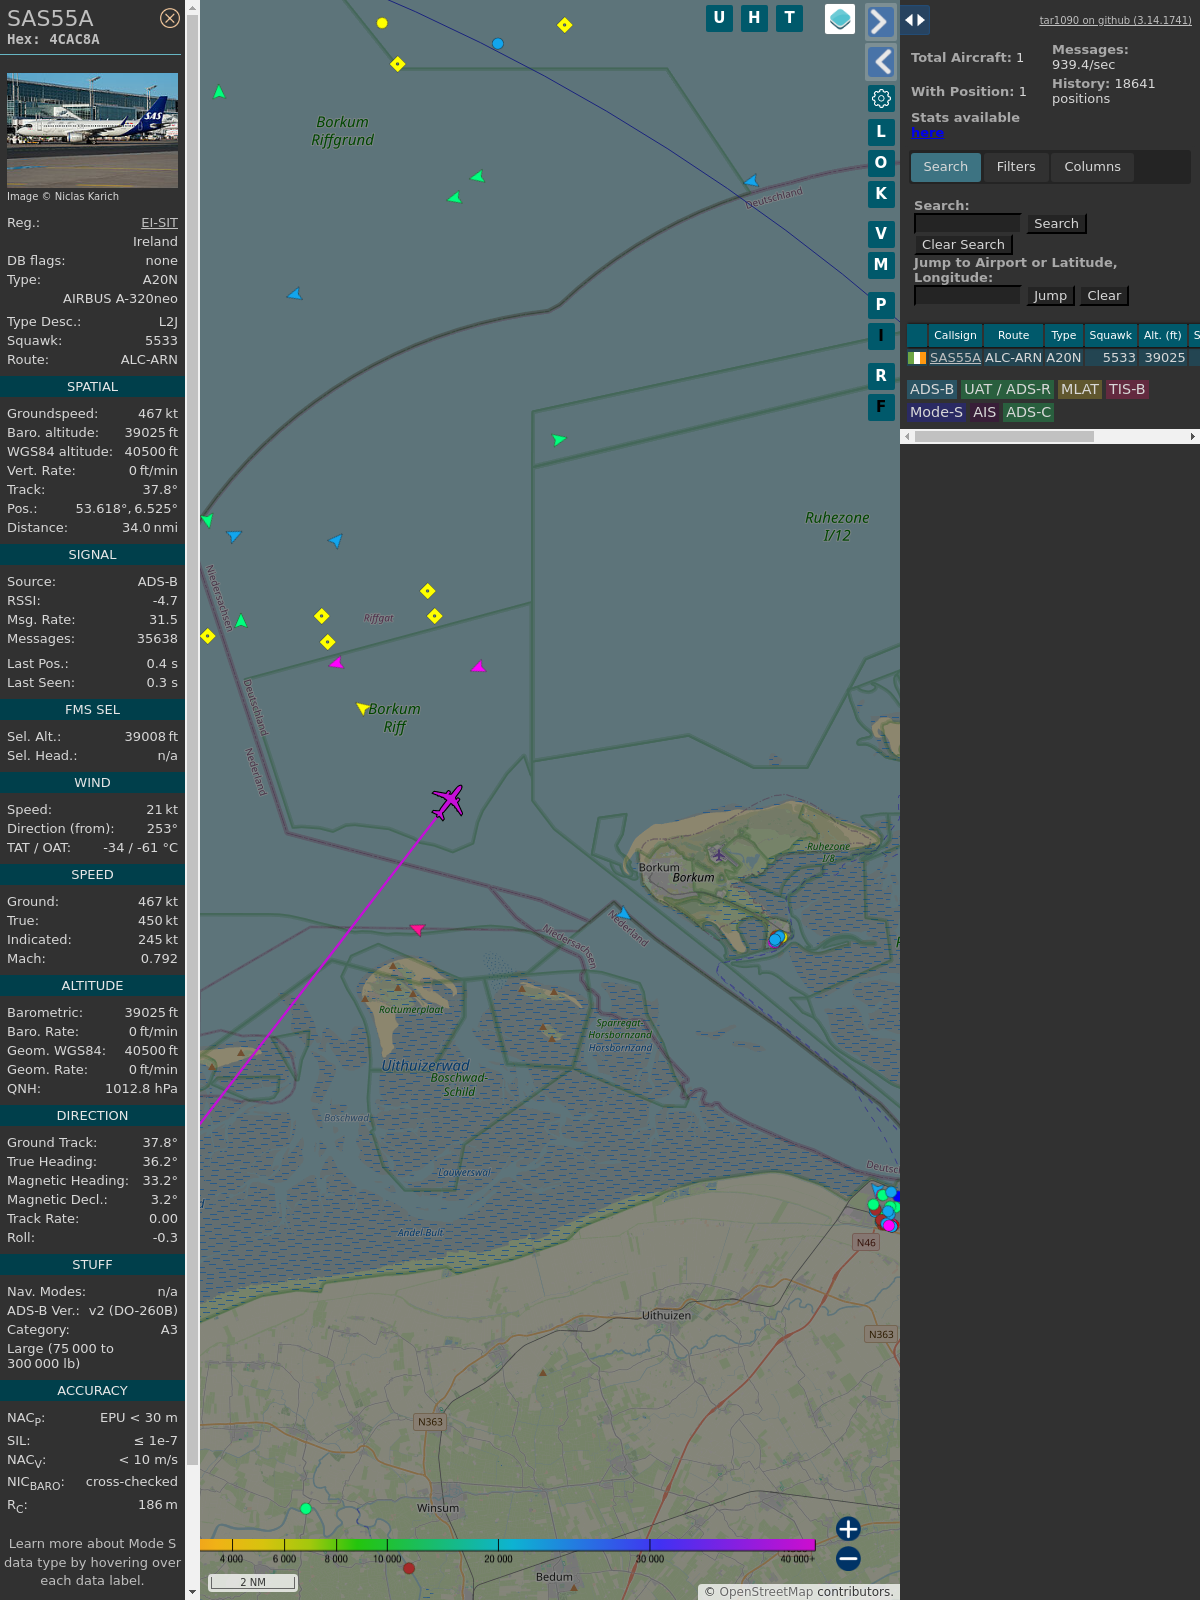Click the Jump button
1200x1600 pixels.
[1050, 296]
